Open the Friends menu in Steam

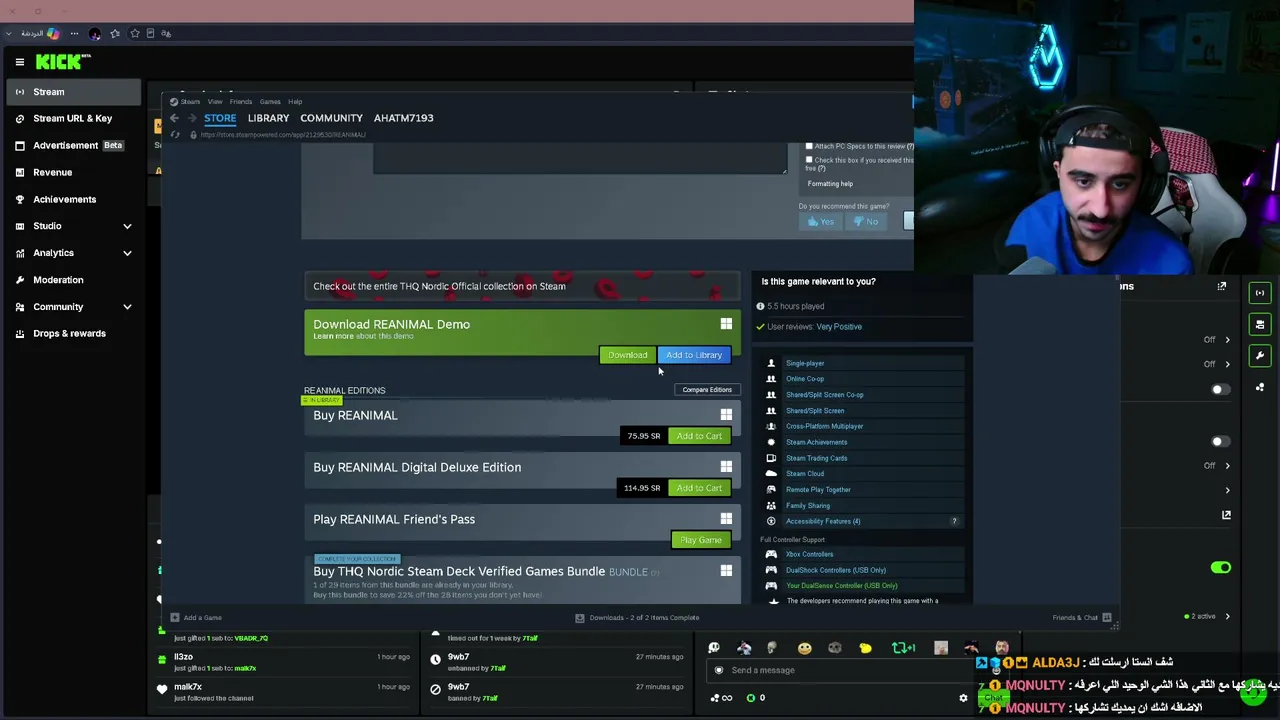241,102
